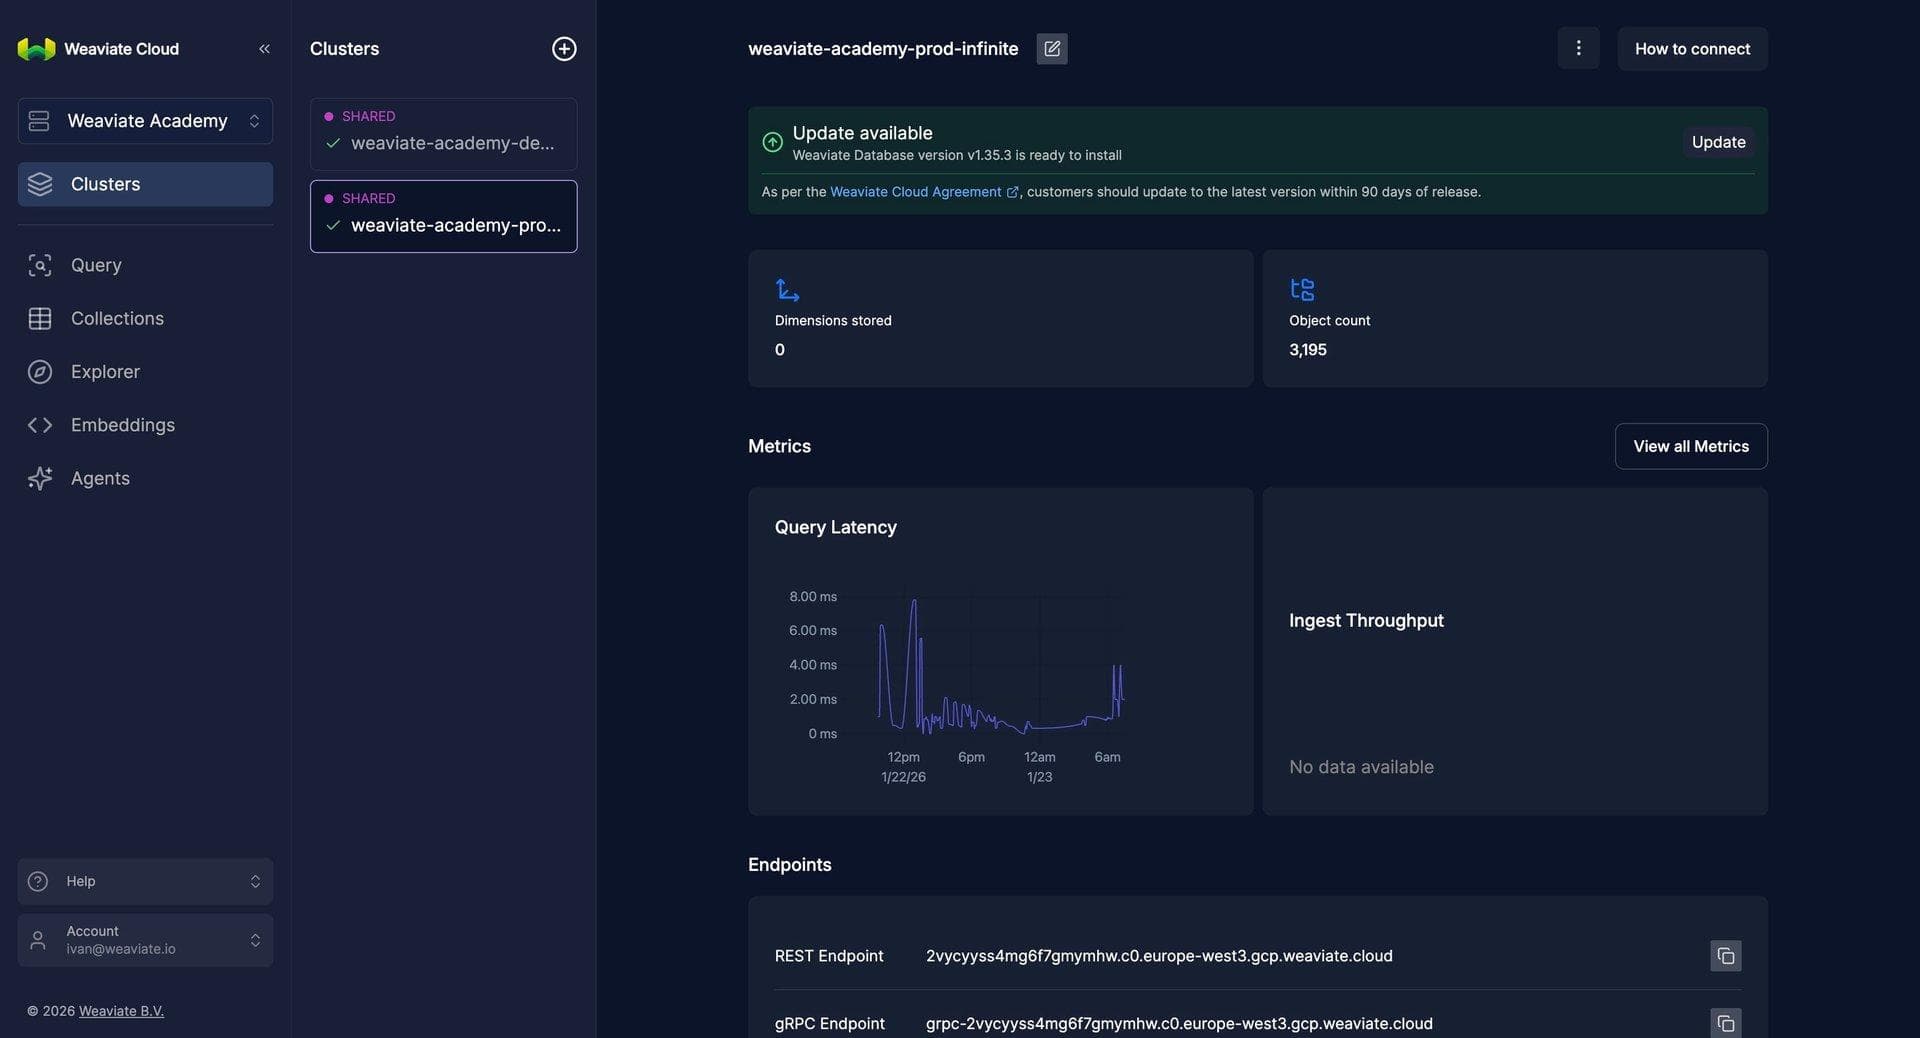Open the Weaviate Academy organization selector
This screenshot has height=1038, width=1920.
coord(145,121)
